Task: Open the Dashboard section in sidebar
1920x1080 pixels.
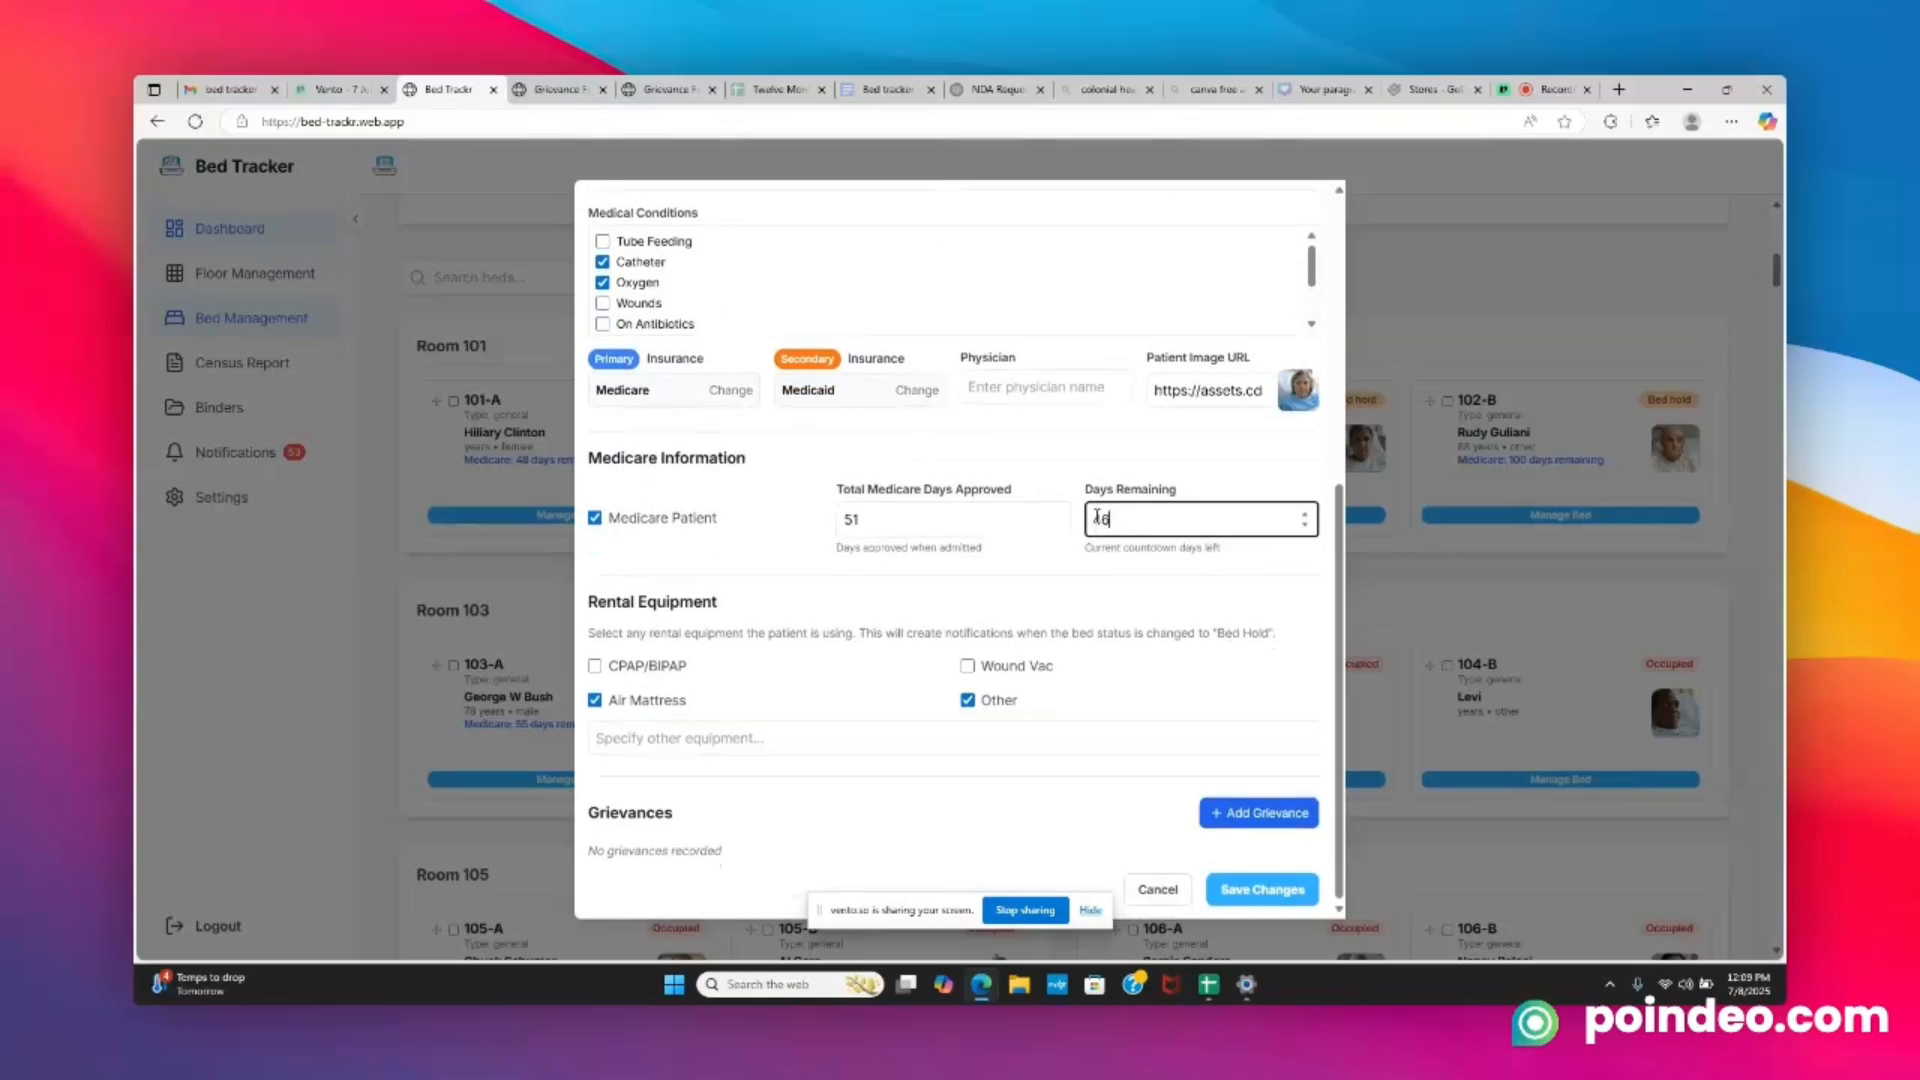Action: tap(229, 228)
